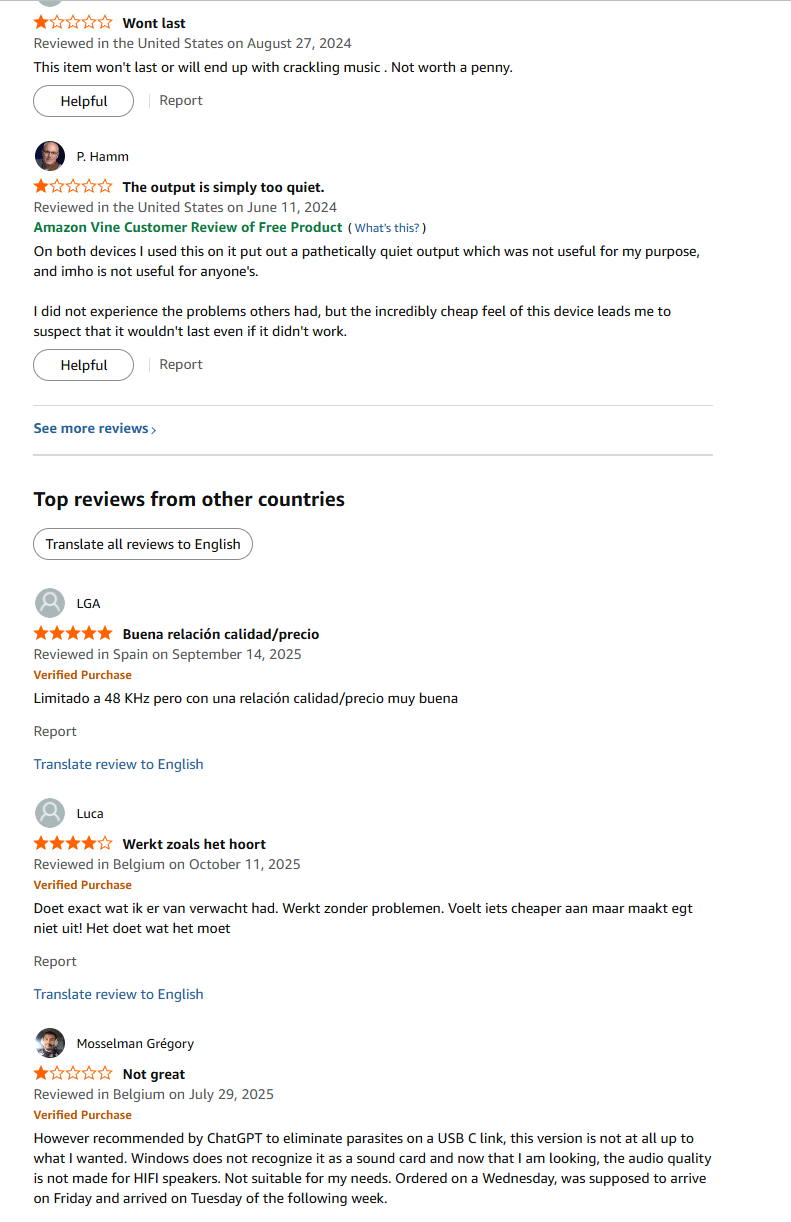Open the 'What's this?' Vine info link
The image size is (791, 1222).
(388, 228)
